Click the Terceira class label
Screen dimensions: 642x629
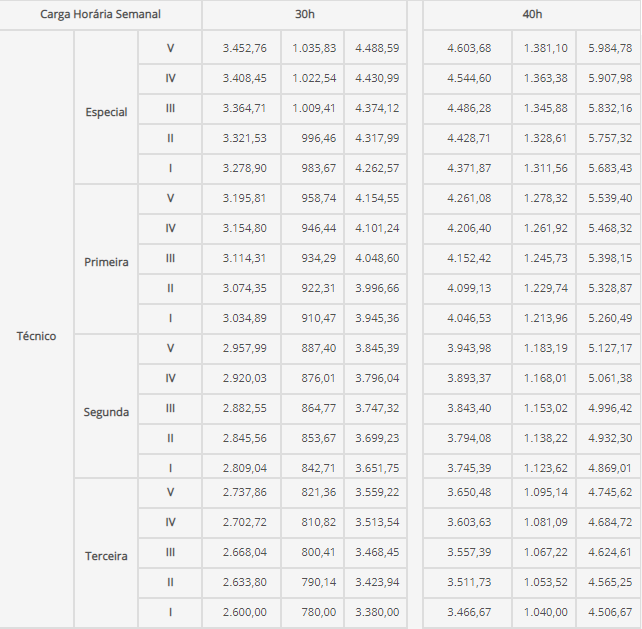pyautogui.click(x=106, y=556)
